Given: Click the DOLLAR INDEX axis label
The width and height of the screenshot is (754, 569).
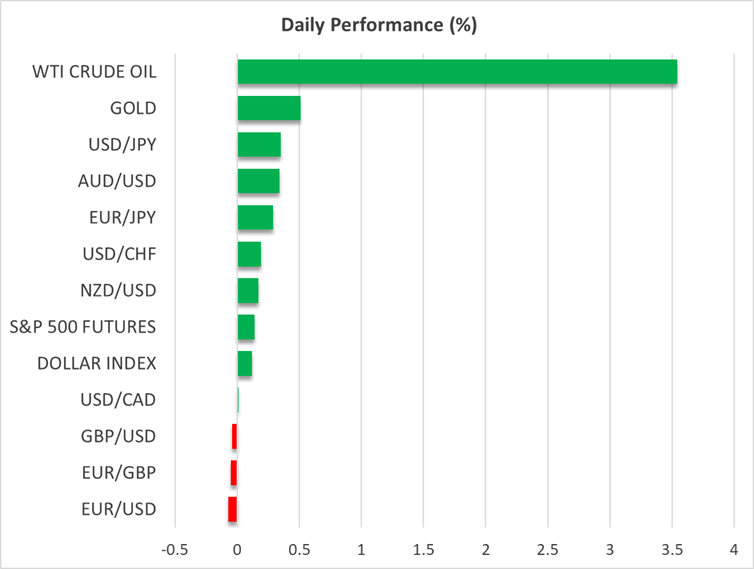Looking at the screenshot, I should point(97,364).
